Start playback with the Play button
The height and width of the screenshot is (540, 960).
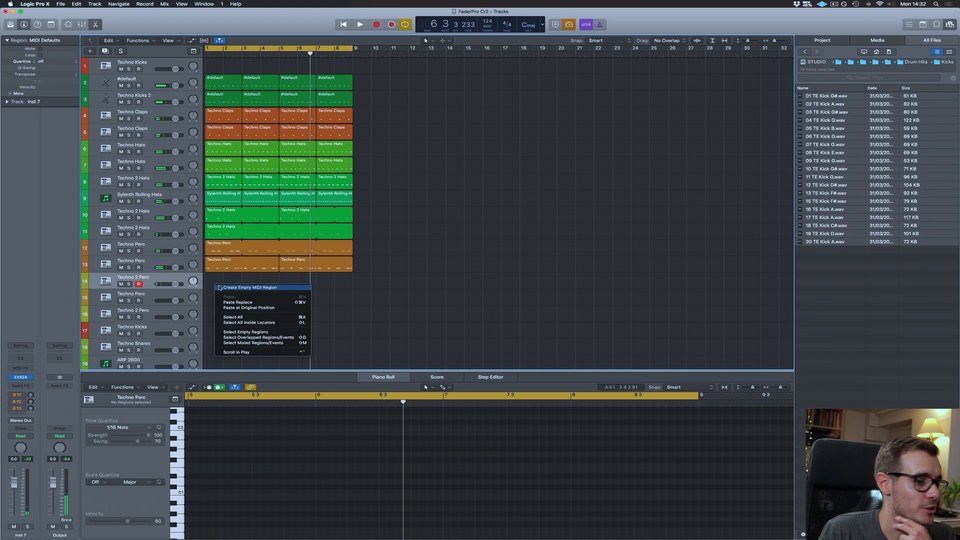click(360, 24)
